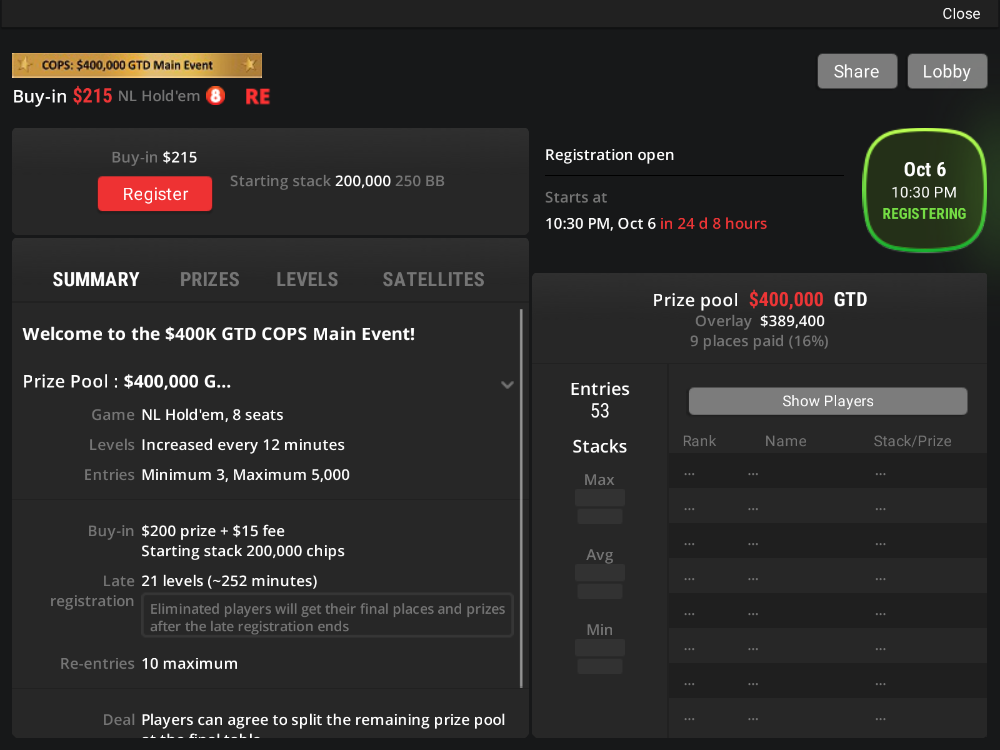The width and height of the screenshot is (1000, 750).
Task: Close the tournament window
Action: (961, 14)
